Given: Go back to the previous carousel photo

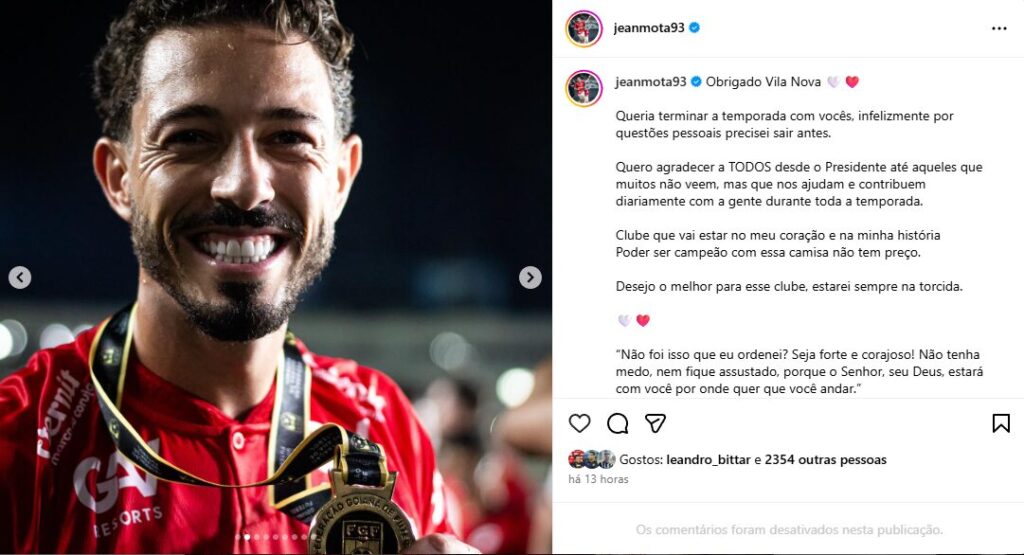Looking at the screenshot, I should [x=20, y=278].
